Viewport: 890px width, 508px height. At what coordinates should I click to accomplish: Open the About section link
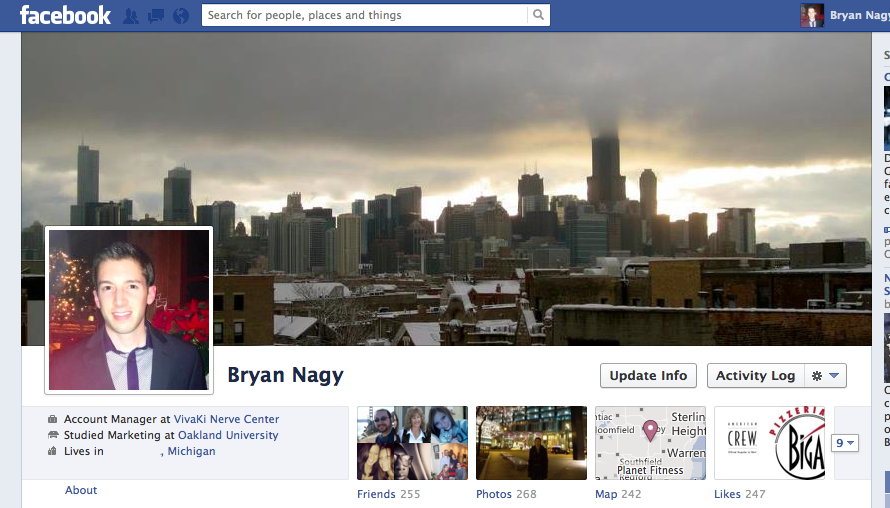(81, 490)
